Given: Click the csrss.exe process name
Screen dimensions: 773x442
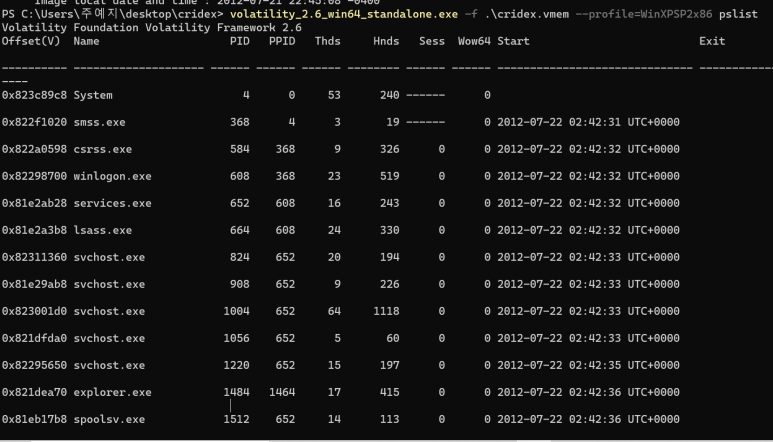Looking at the screenshot, I should pos(103,149).
